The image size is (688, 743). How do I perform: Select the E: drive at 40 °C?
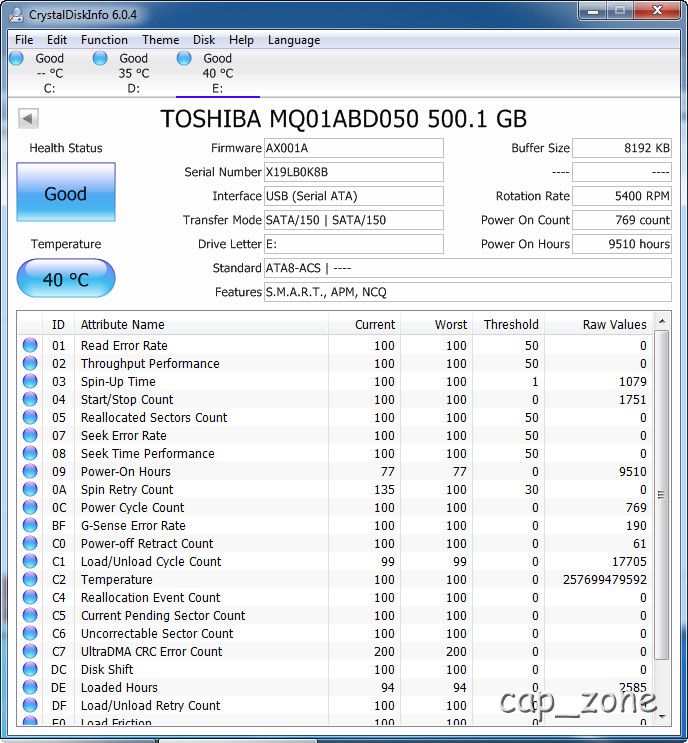(x=217, y=73)
